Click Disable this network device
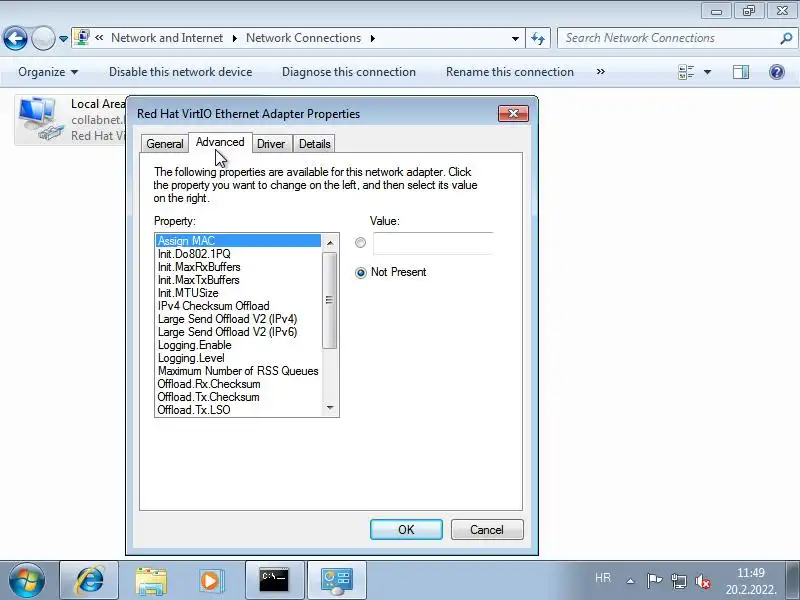 click(x=181, y=72)
